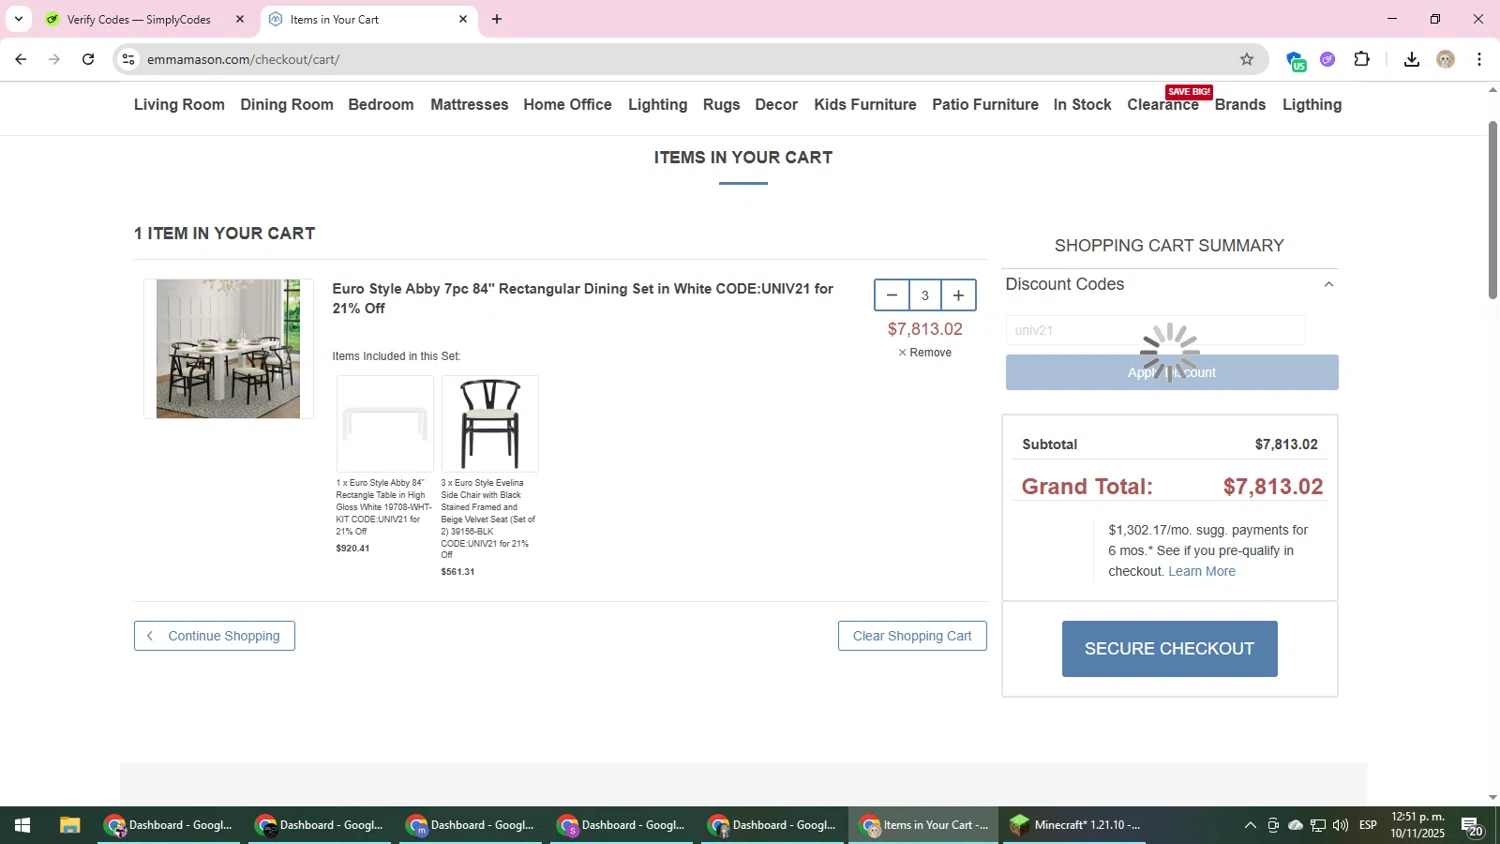Open the Ligthing menu item
This screenshot has height=844, width=1500.
pos(1312,105)
